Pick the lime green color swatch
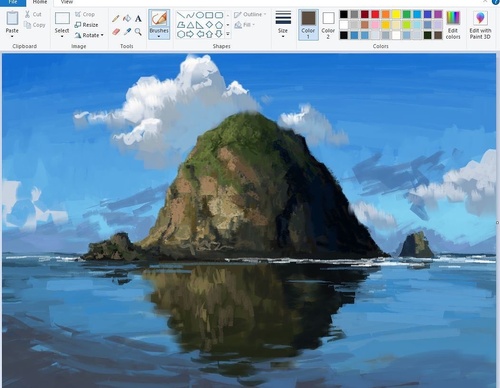This screenshot has height=388, width=500. click(407, 25)
